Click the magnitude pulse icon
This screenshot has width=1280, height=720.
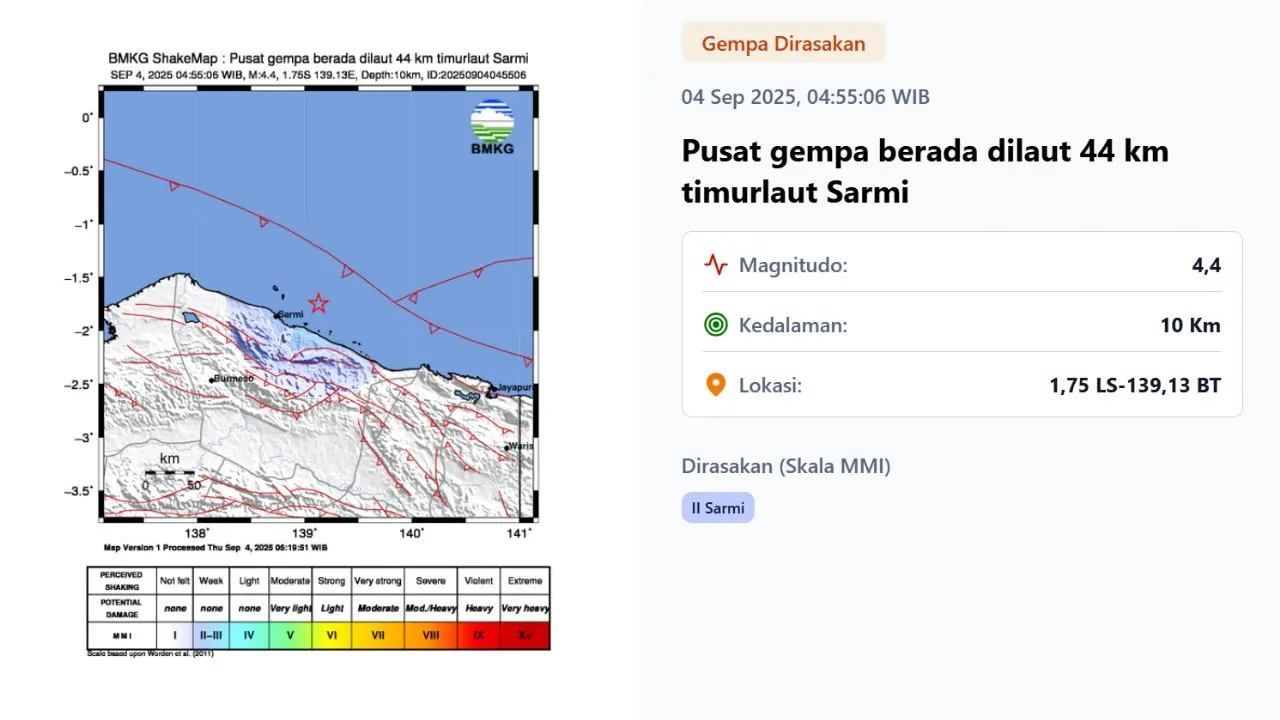pos(715,265)
